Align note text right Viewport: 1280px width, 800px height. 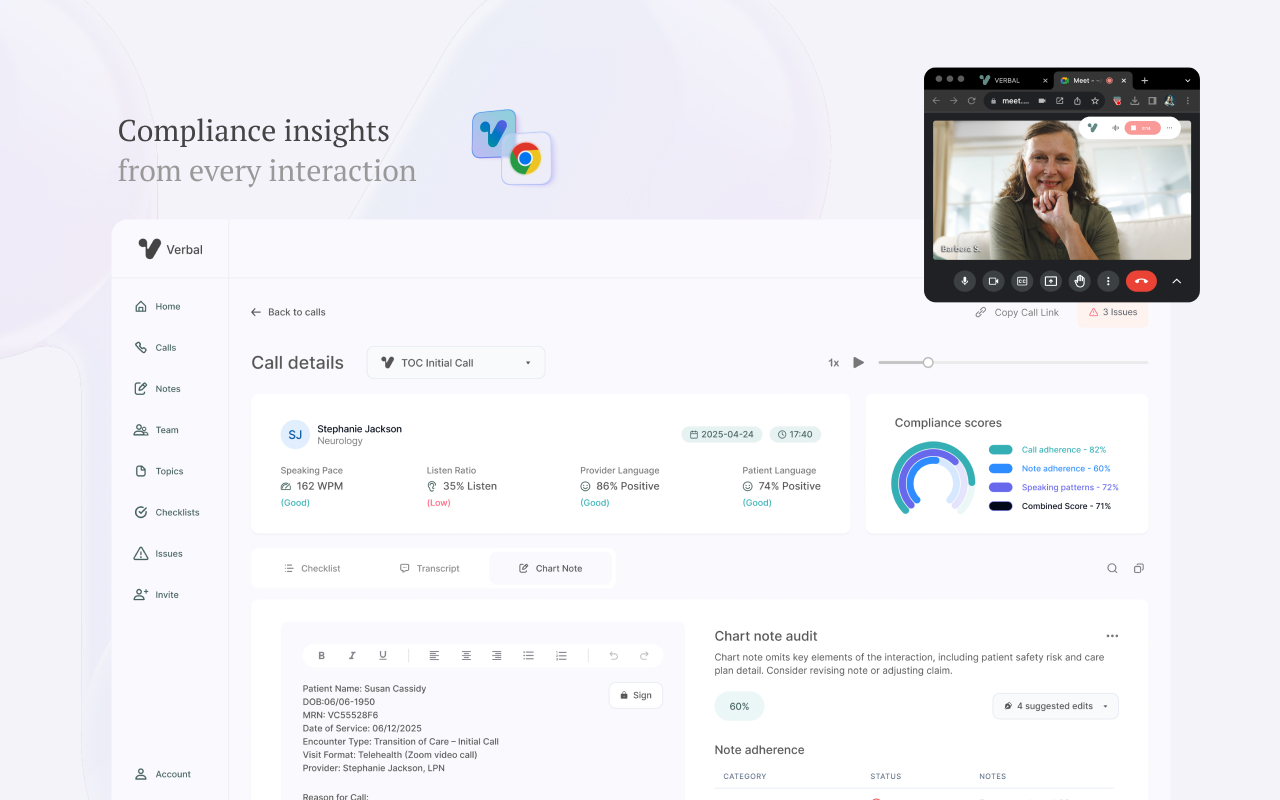click(497, 656)
